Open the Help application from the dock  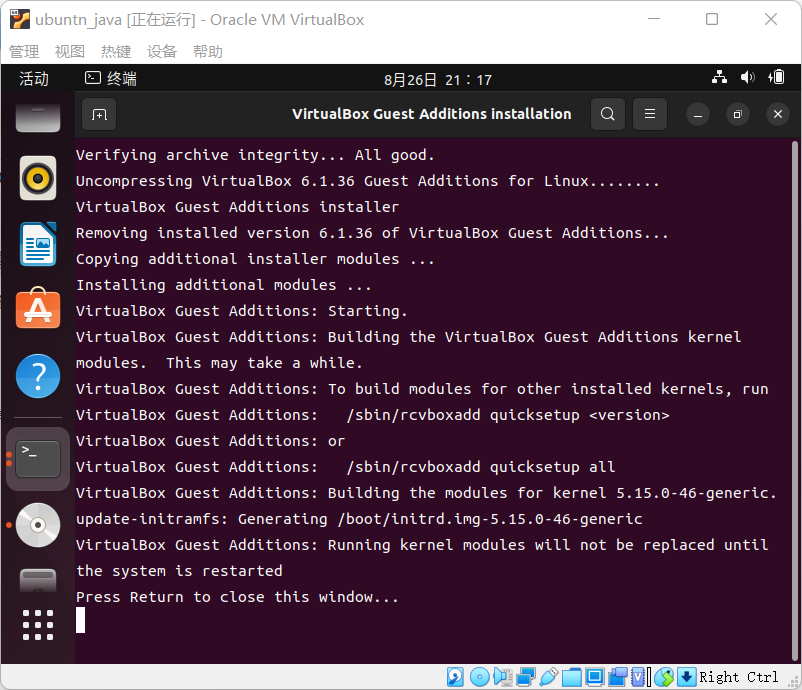point(38,376)
